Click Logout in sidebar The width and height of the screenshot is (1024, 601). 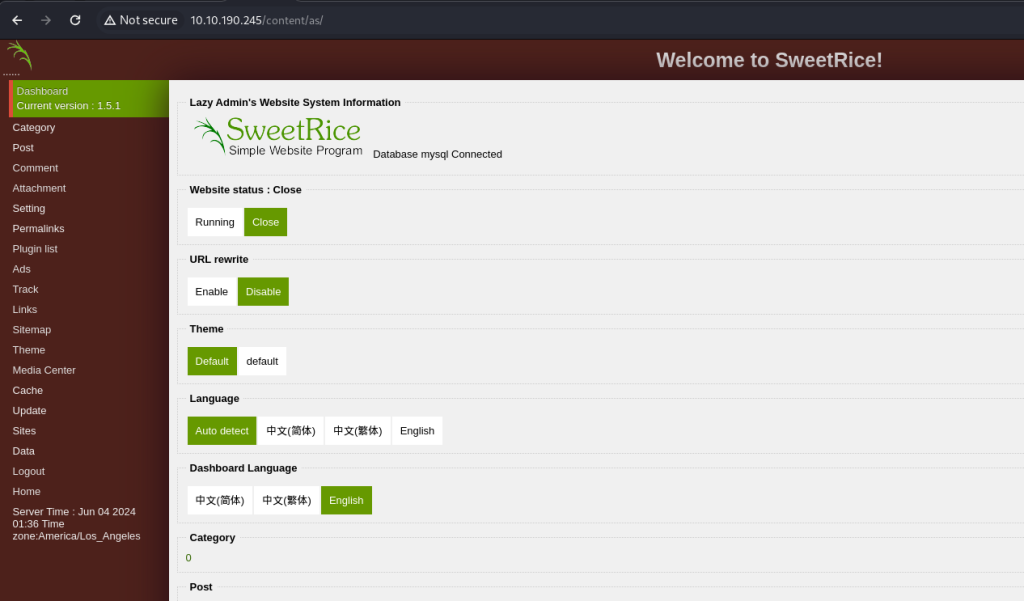[x=29, y=472]
